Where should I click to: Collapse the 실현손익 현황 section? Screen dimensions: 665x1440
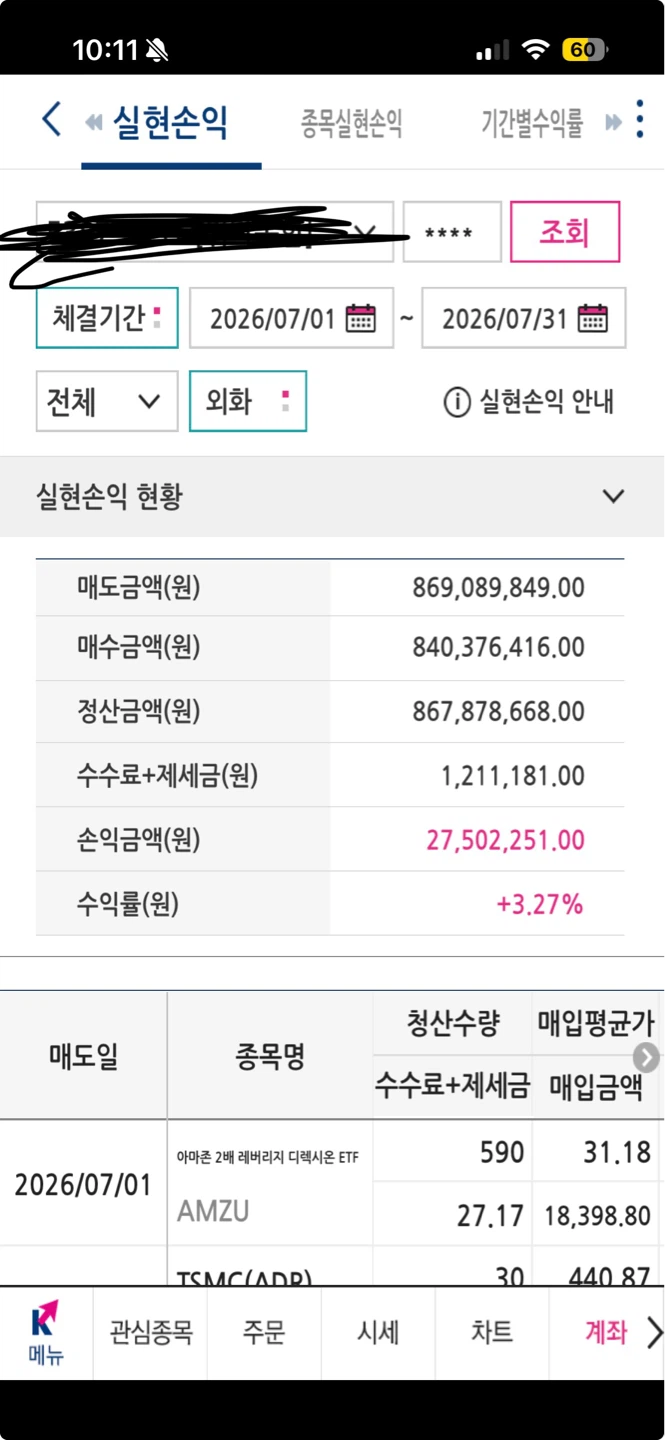[x=613, y=496]
